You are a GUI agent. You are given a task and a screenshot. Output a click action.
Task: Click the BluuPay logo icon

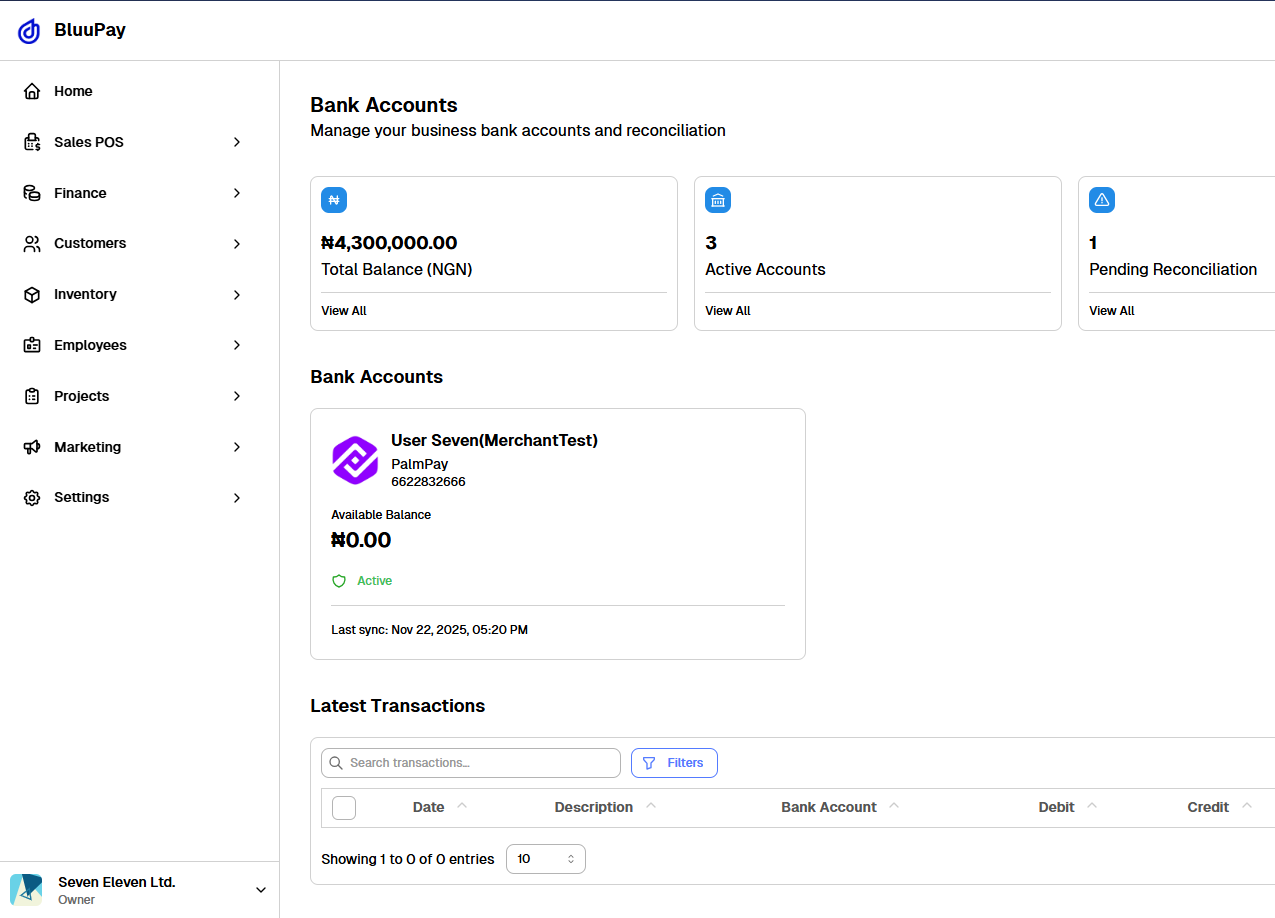29,31
